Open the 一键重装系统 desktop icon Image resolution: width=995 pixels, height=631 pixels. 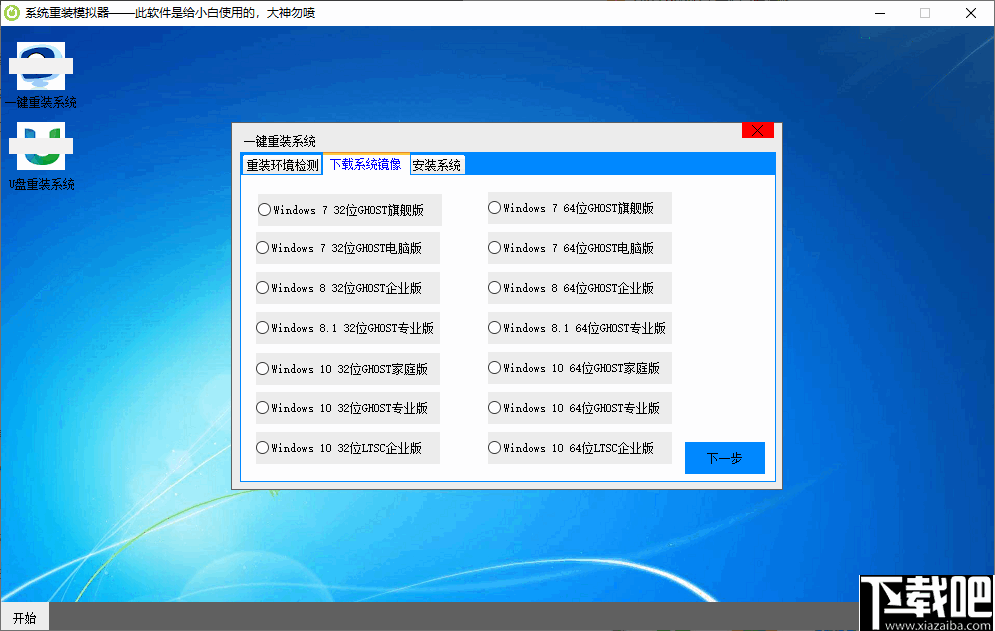click(x=41, y=75)
